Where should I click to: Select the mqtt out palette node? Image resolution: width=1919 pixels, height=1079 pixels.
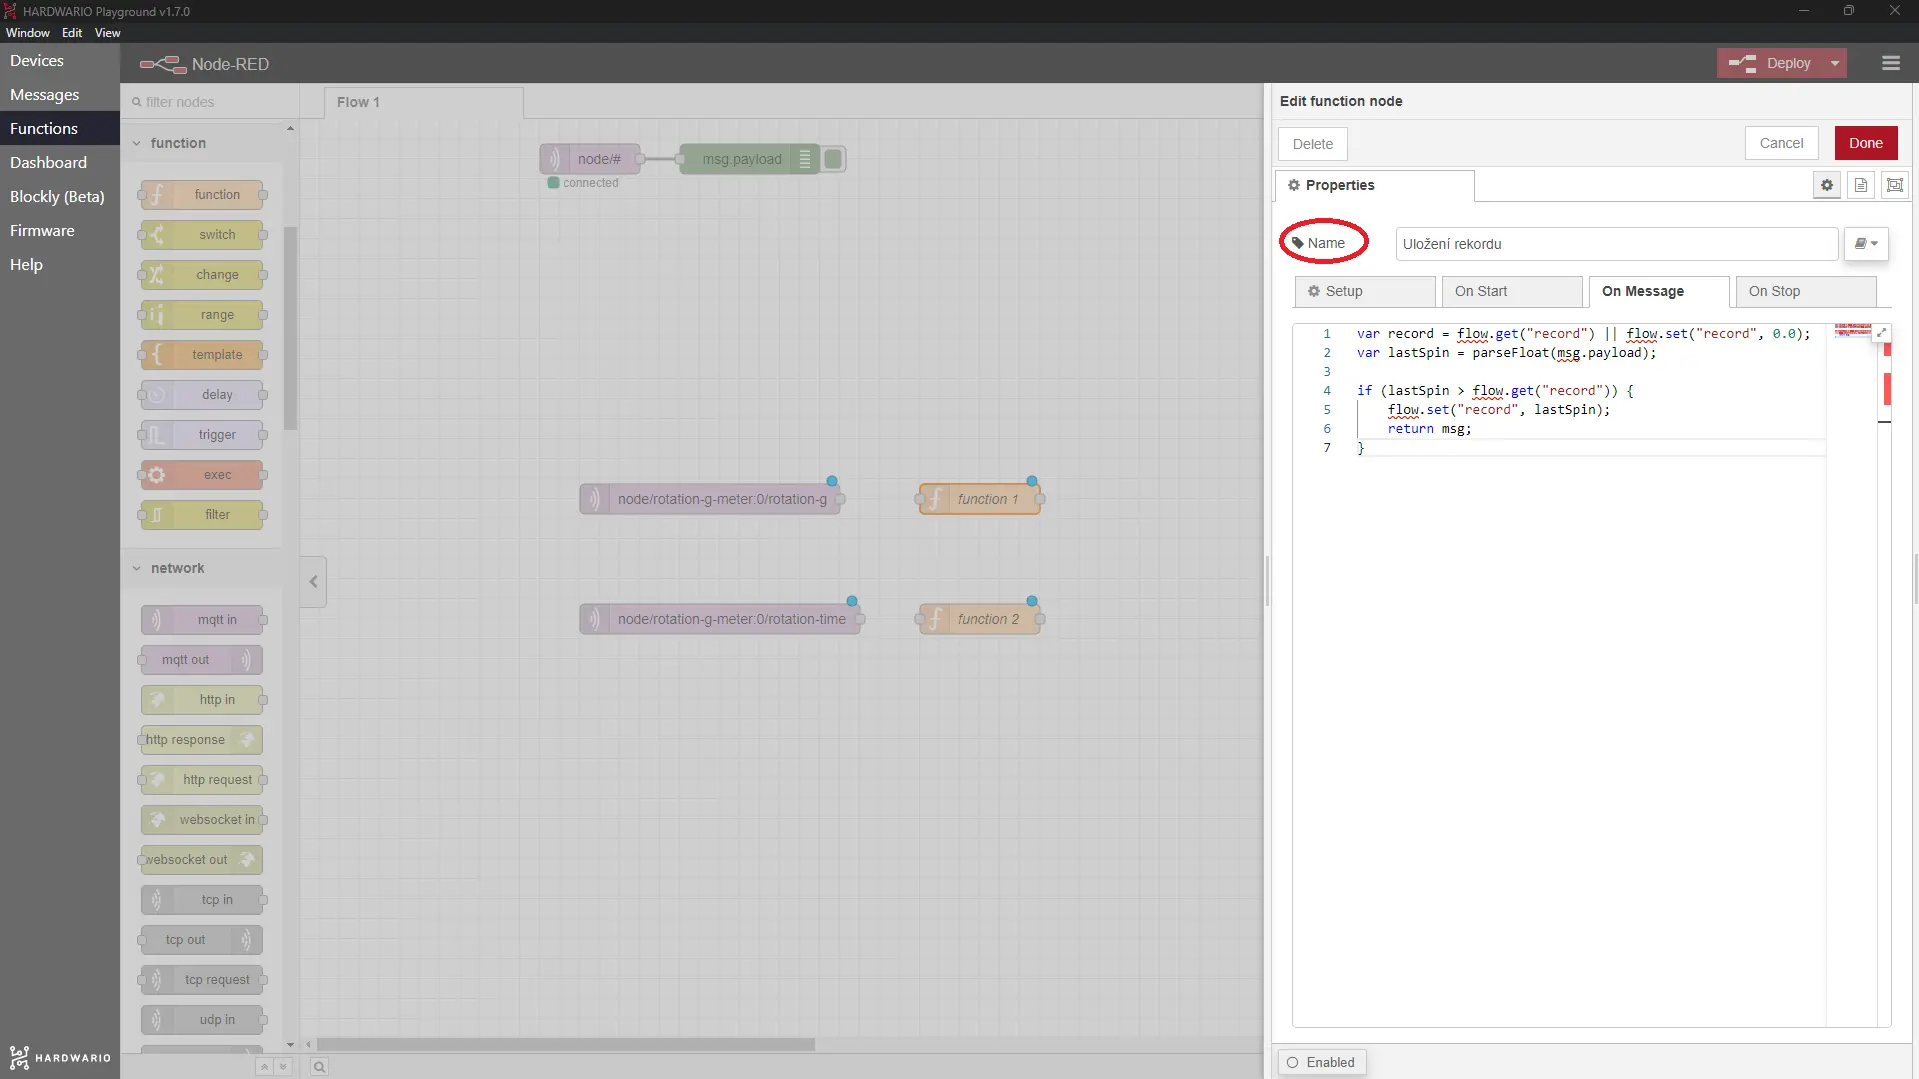[x=202, y=660]
